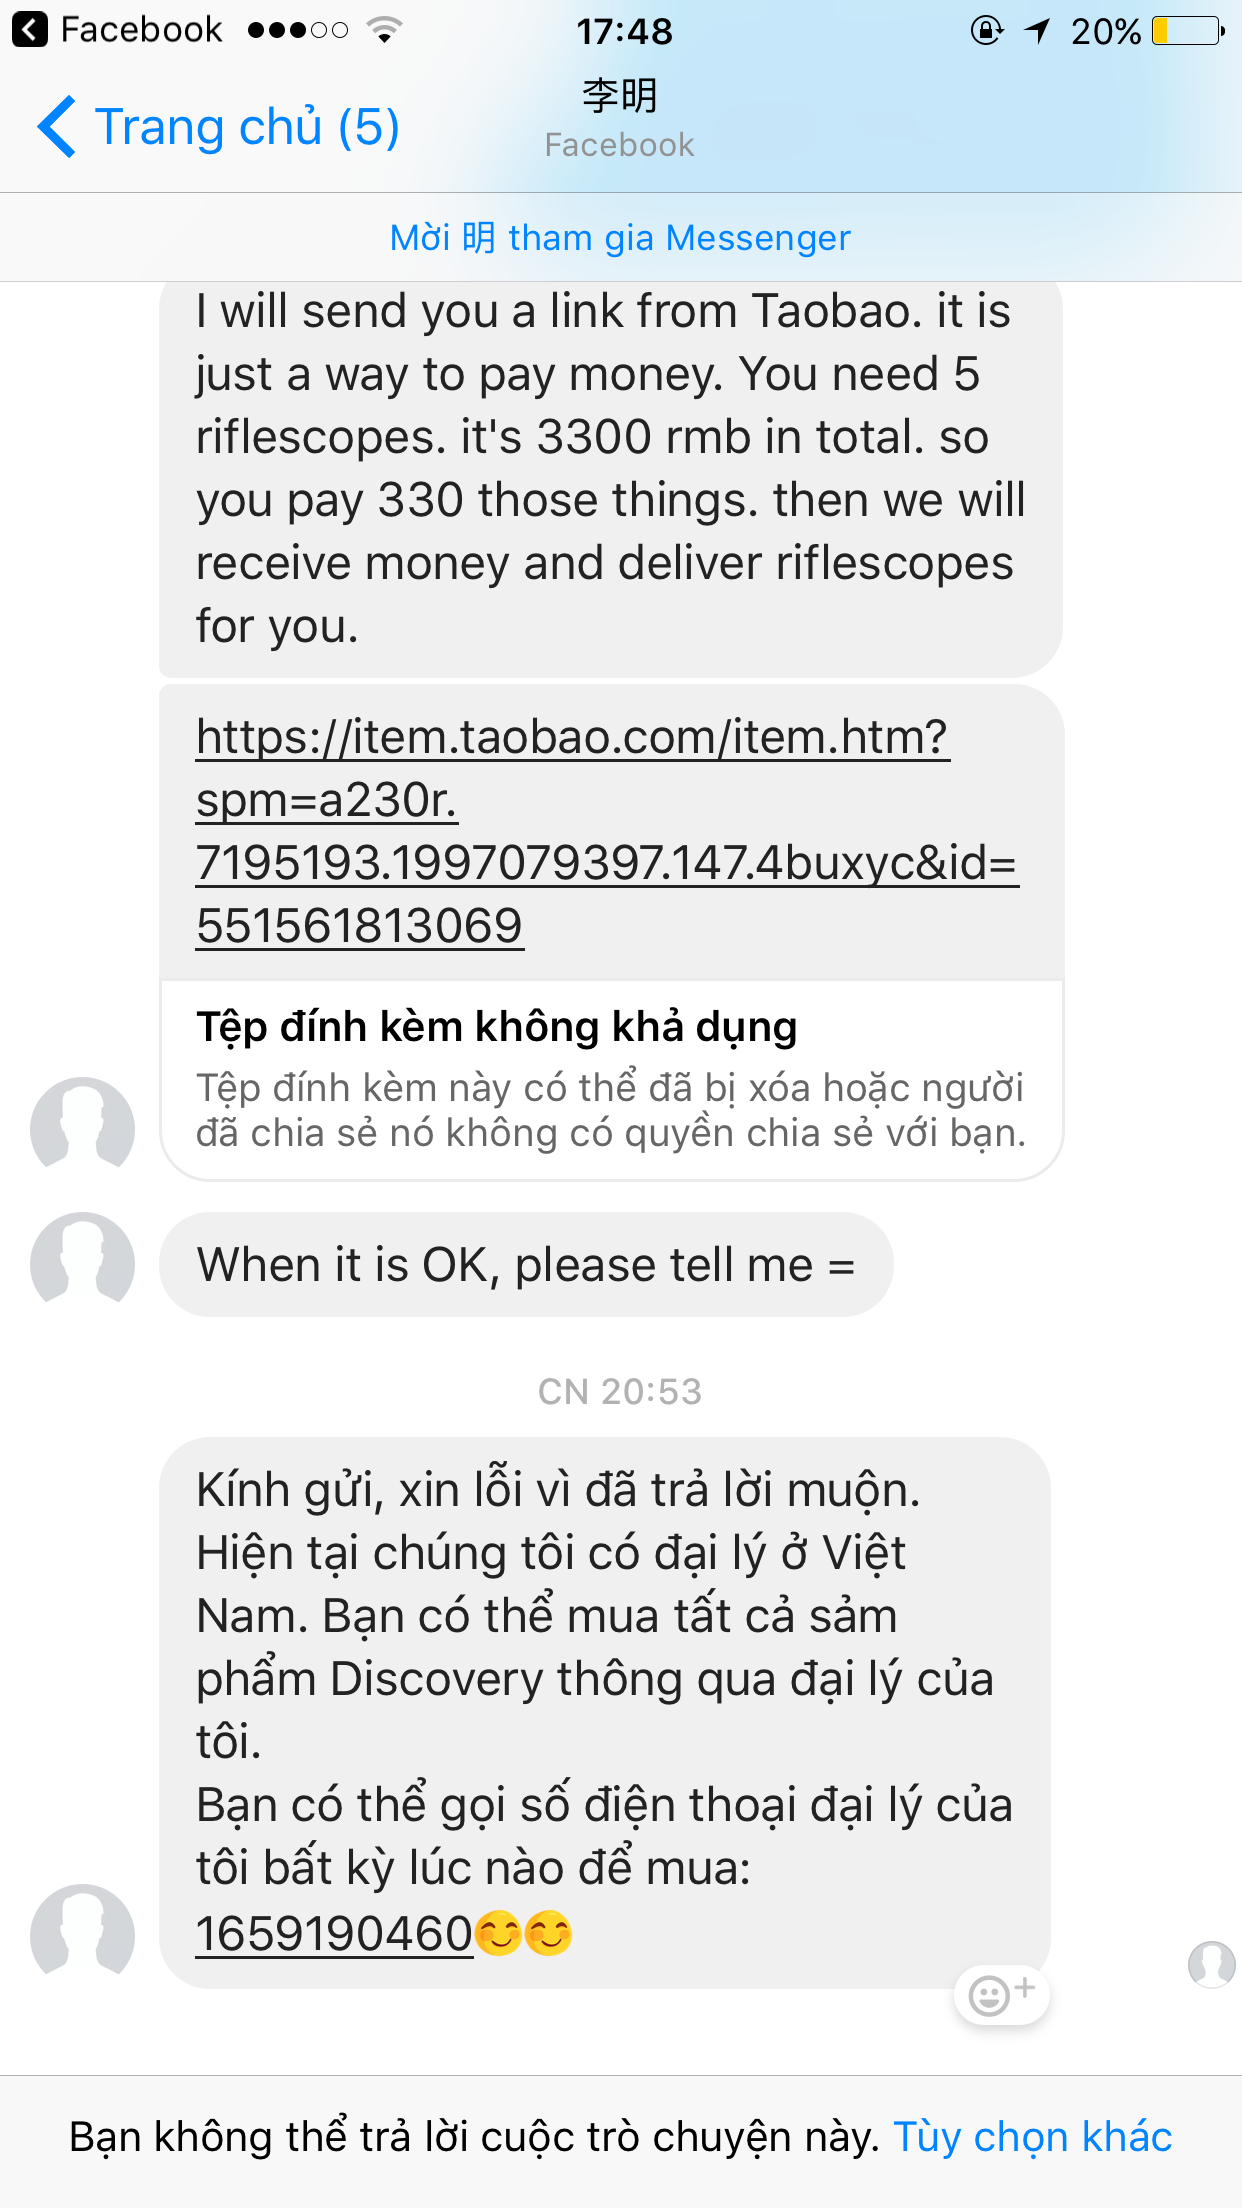Tap avatar next to "When it is OK" message
The width and height of the screenshot is (1242, 2208).
click(82, 1263)
